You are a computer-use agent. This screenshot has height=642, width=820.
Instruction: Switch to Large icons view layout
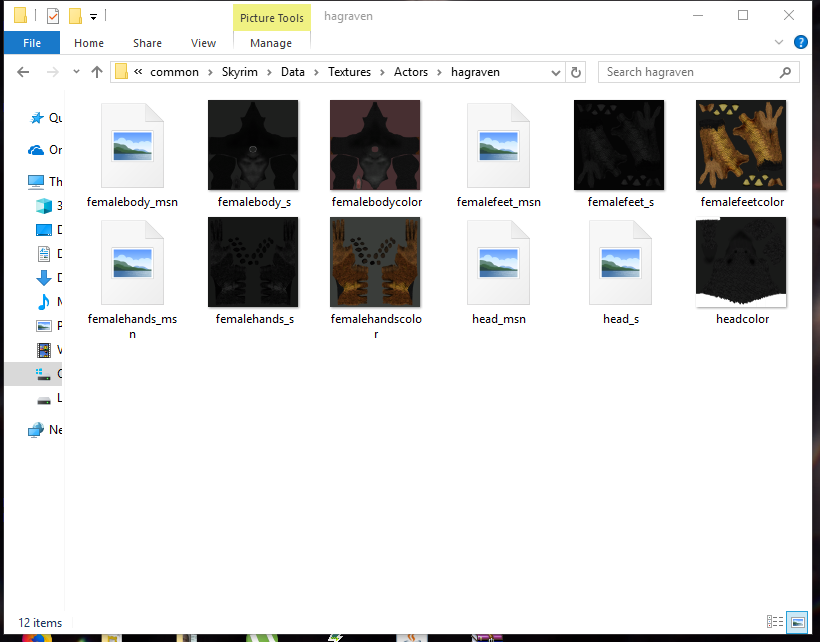tap(798, 622)
